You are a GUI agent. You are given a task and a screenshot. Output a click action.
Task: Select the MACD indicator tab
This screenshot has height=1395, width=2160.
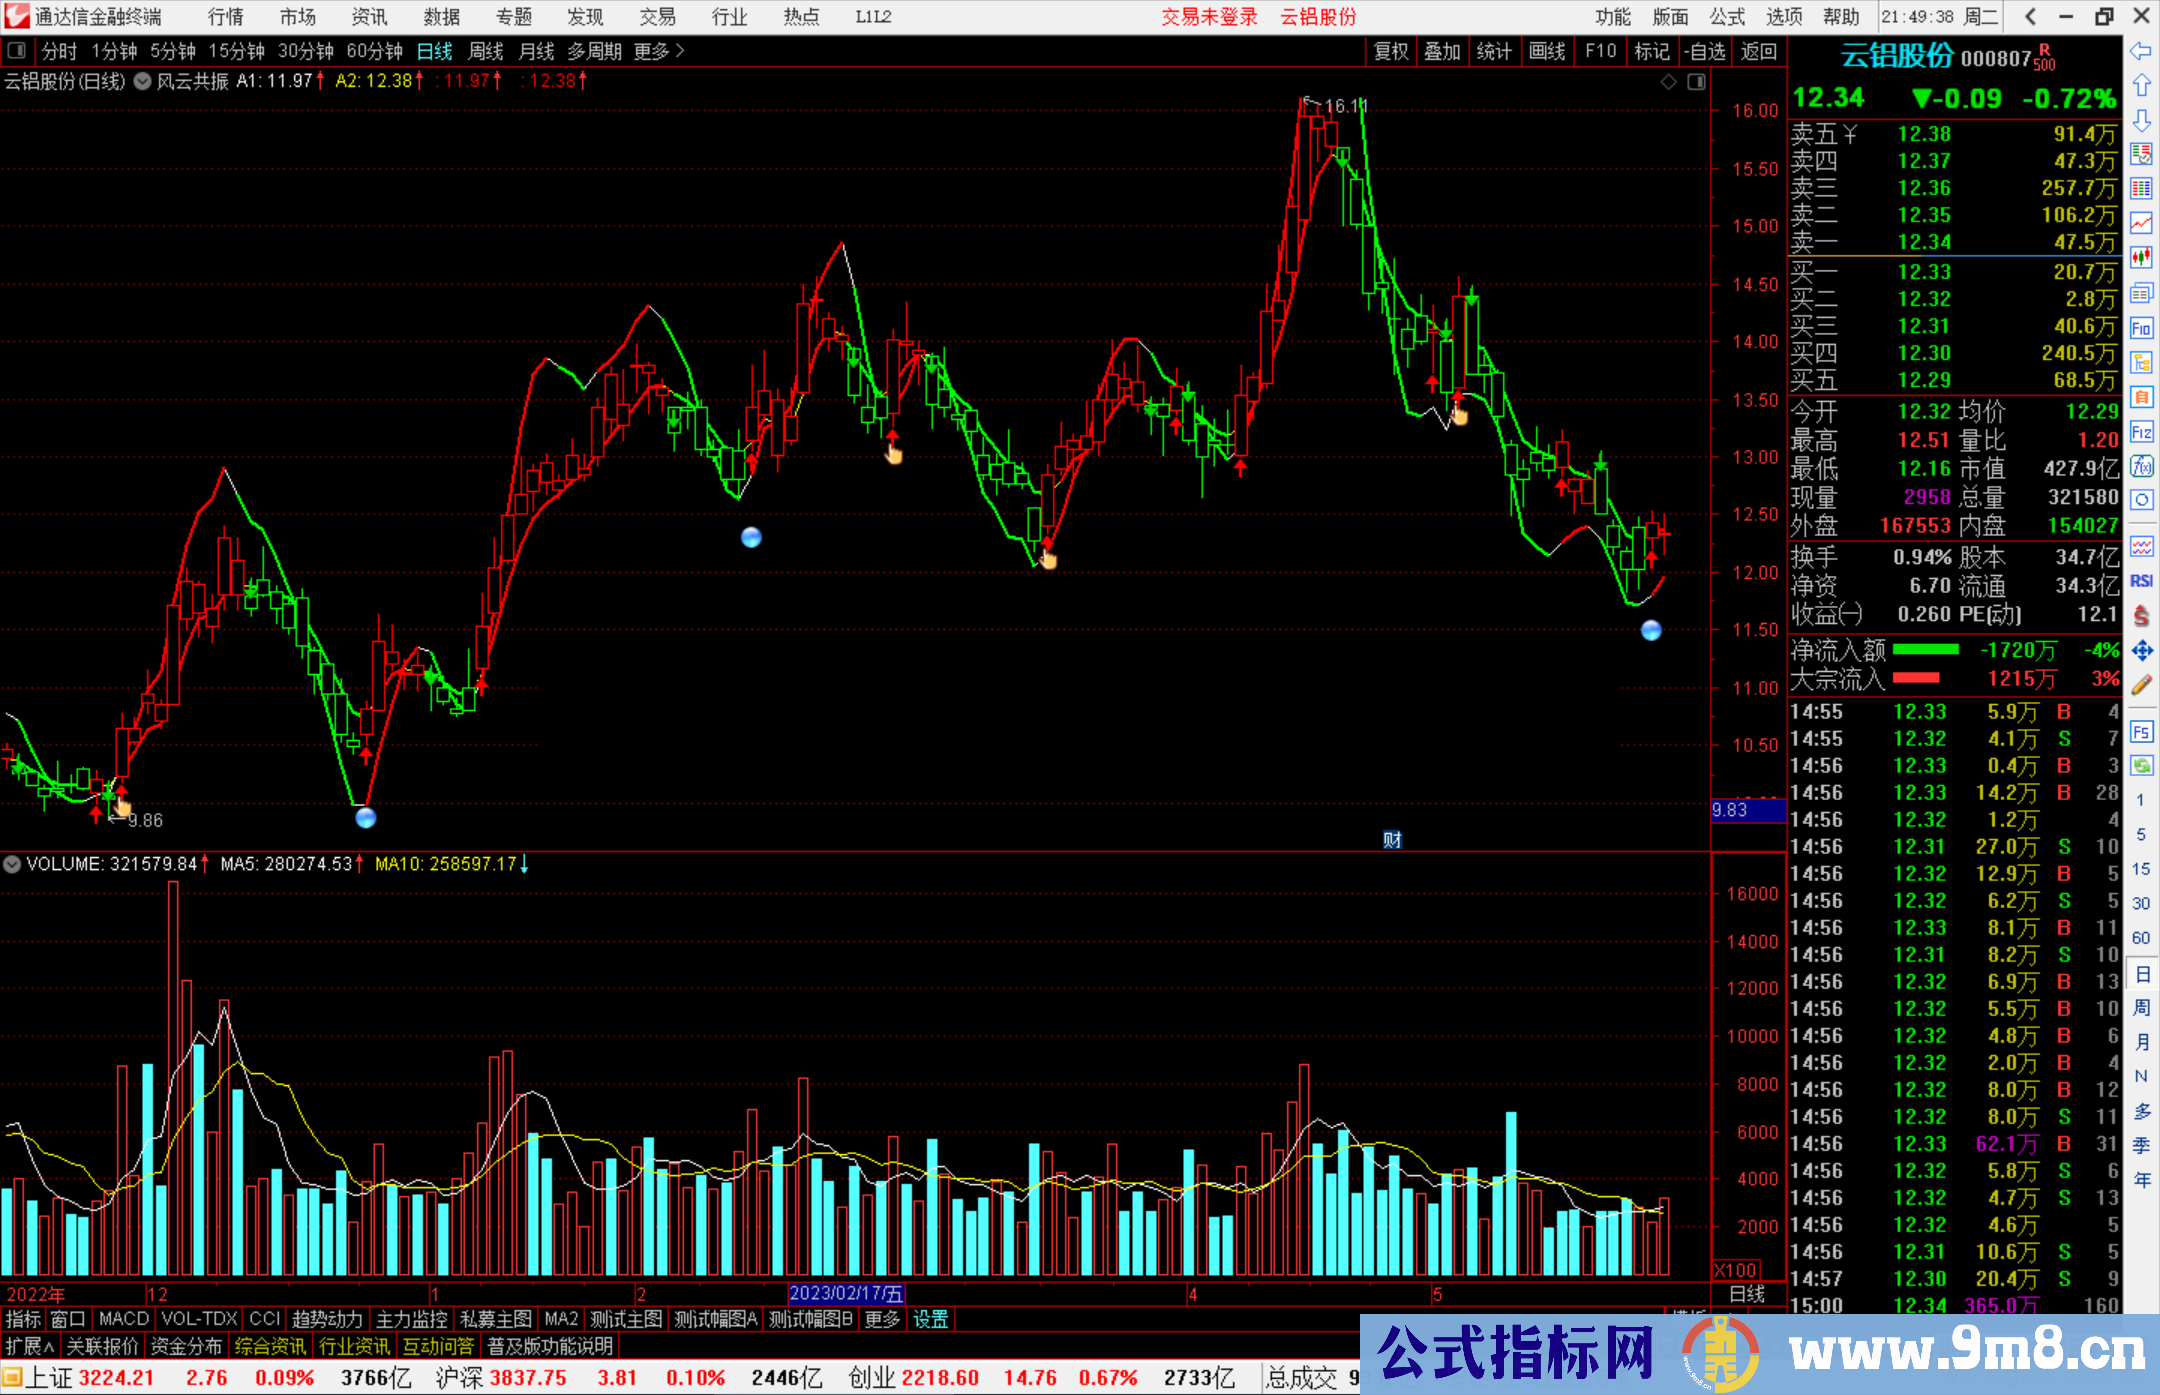pyautogui.click(x=124, y=1320)
